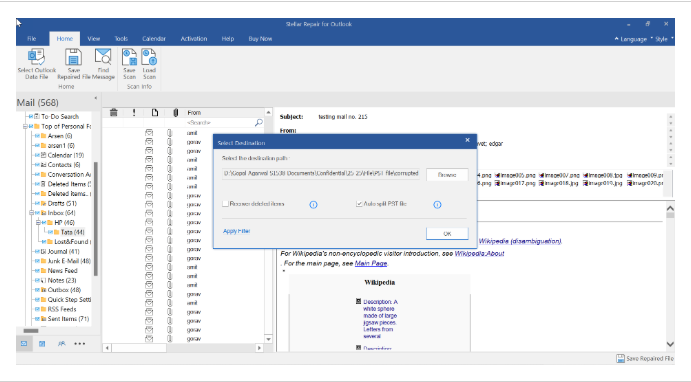Open the Language dropdown
The image size is (691, 382).
click(x=631, y=39)
